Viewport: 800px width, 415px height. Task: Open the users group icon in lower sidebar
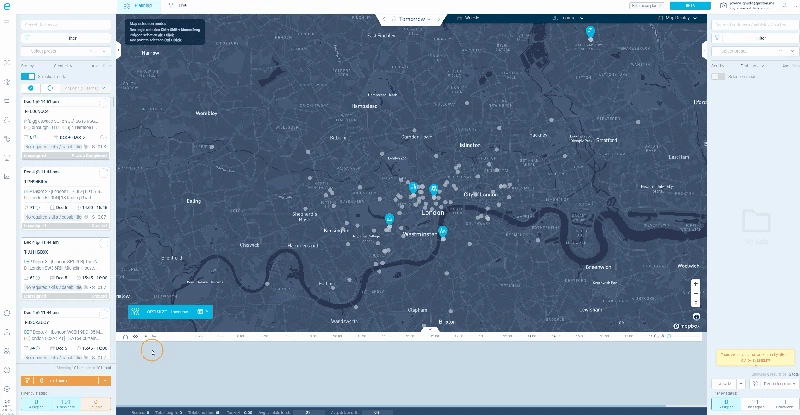click(x=7, y=351)
